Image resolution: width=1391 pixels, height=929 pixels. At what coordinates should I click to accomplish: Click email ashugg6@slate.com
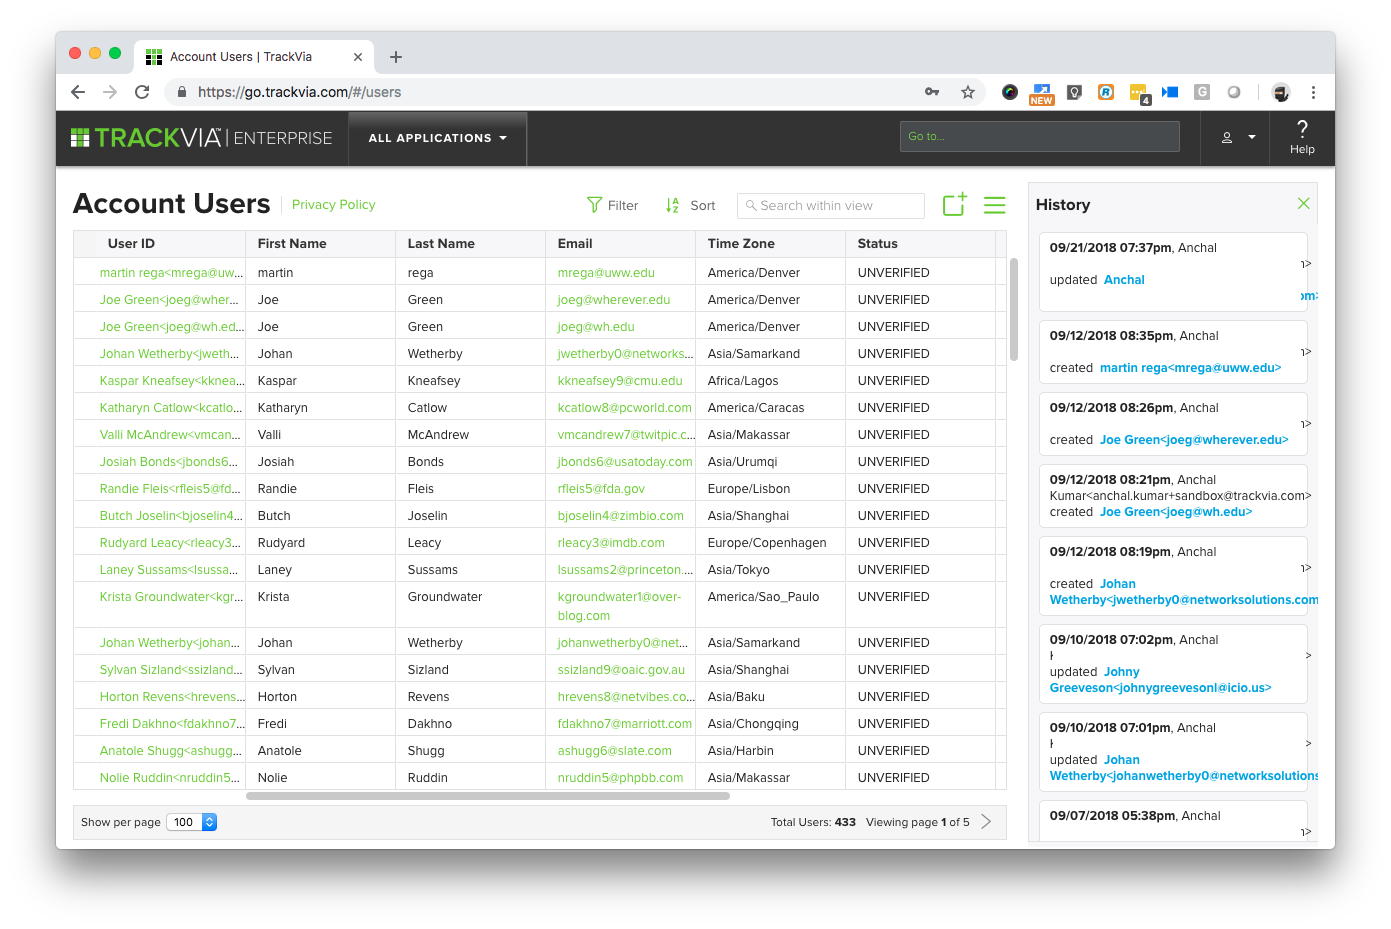pyautogui.click(x=615, y=750)
